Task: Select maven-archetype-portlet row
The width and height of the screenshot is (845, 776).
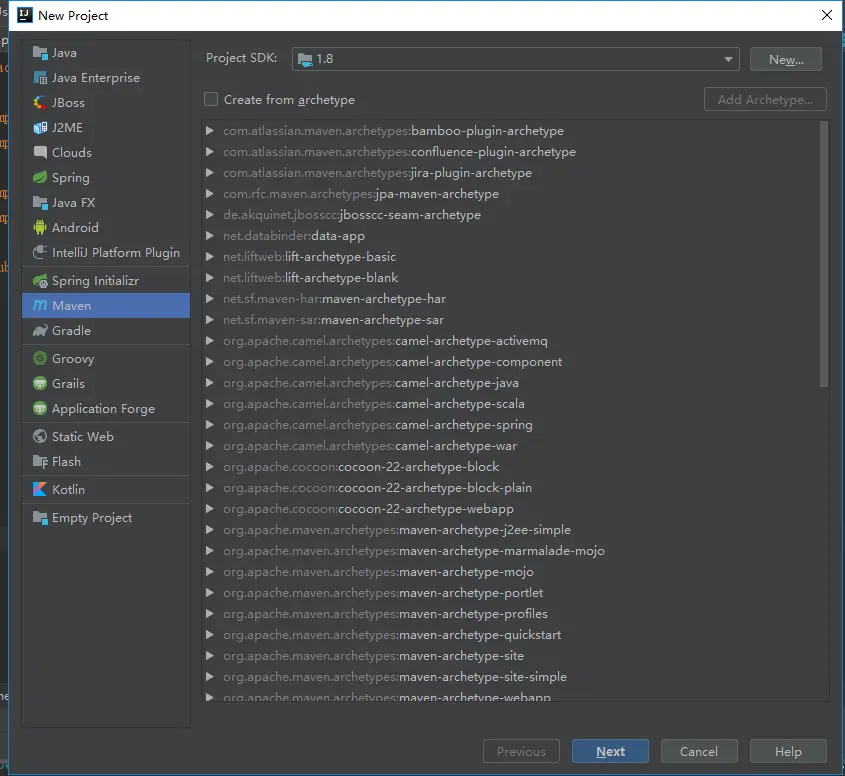Action: point(510,593)
